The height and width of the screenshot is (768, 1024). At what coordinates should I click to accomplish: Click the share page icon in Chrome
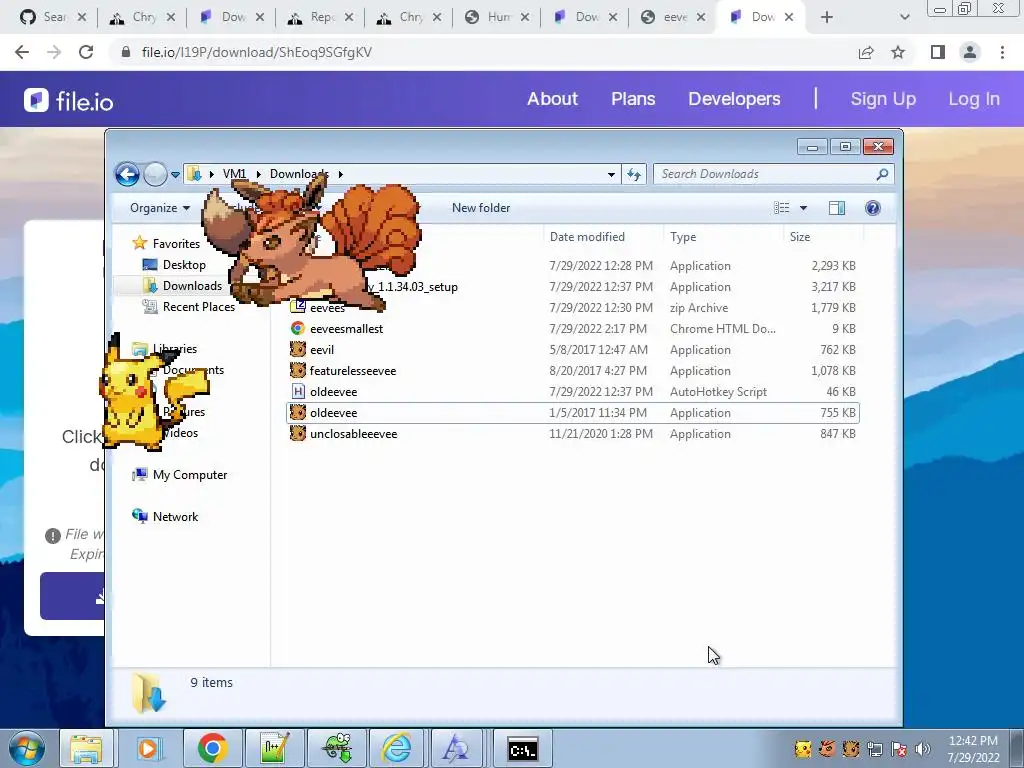[866, 52]
